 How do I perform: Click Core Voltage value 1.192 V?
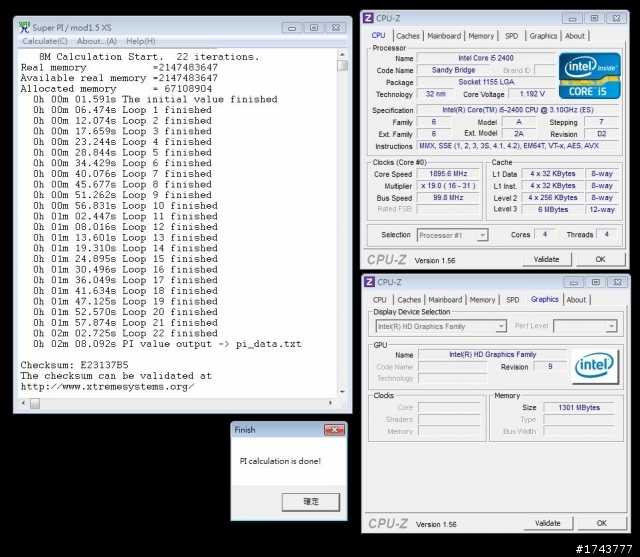[532, 94]
